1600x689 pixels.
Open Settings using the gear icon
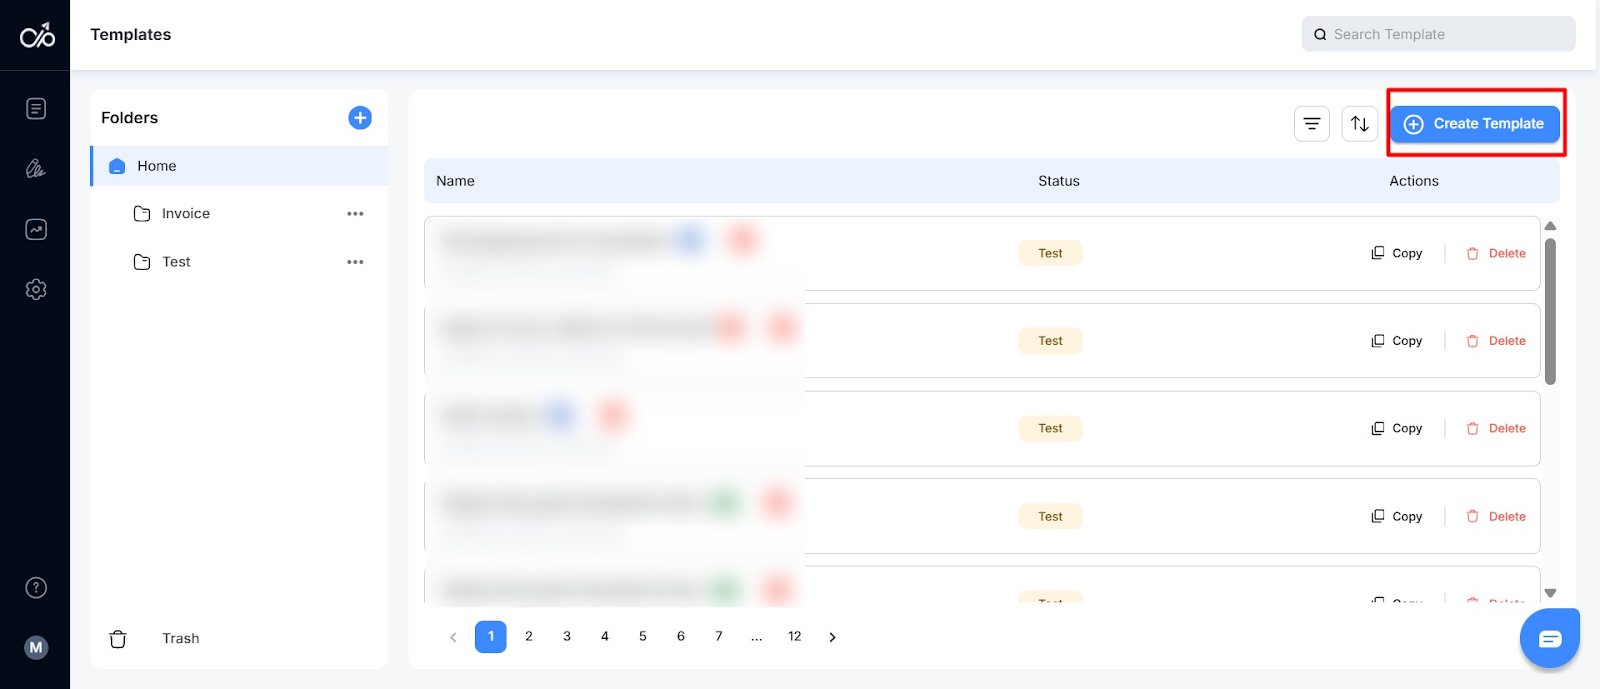point(35,289)
